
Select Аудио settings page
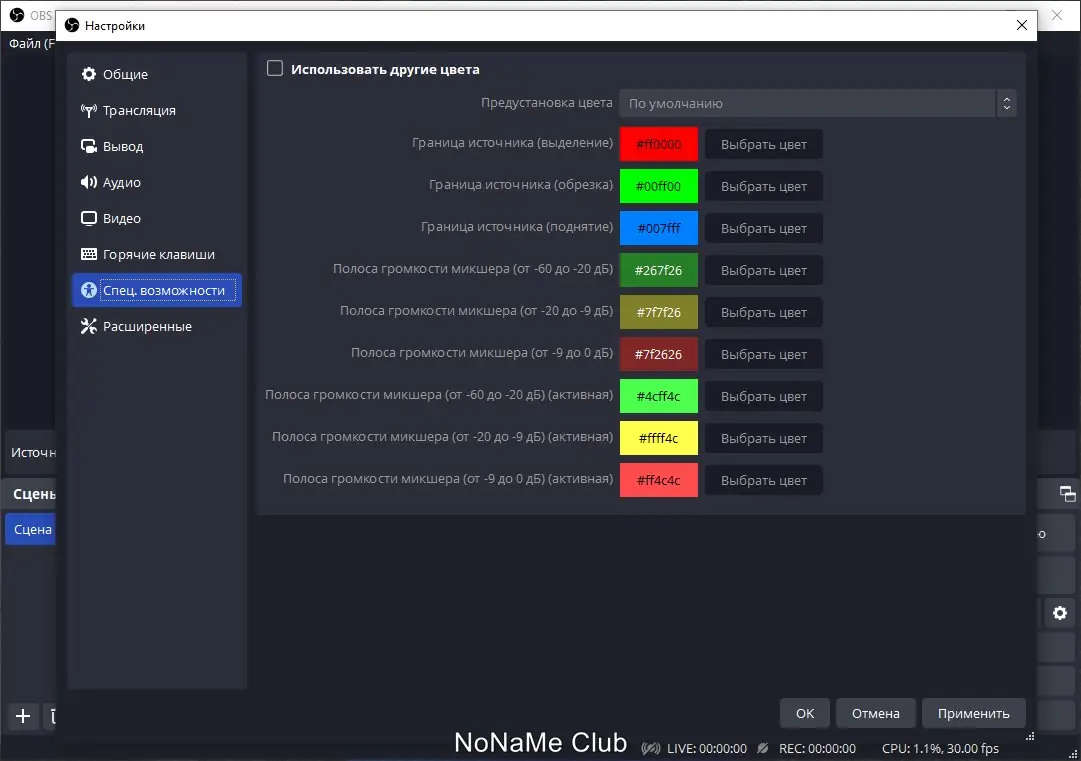tap(157, 182)
